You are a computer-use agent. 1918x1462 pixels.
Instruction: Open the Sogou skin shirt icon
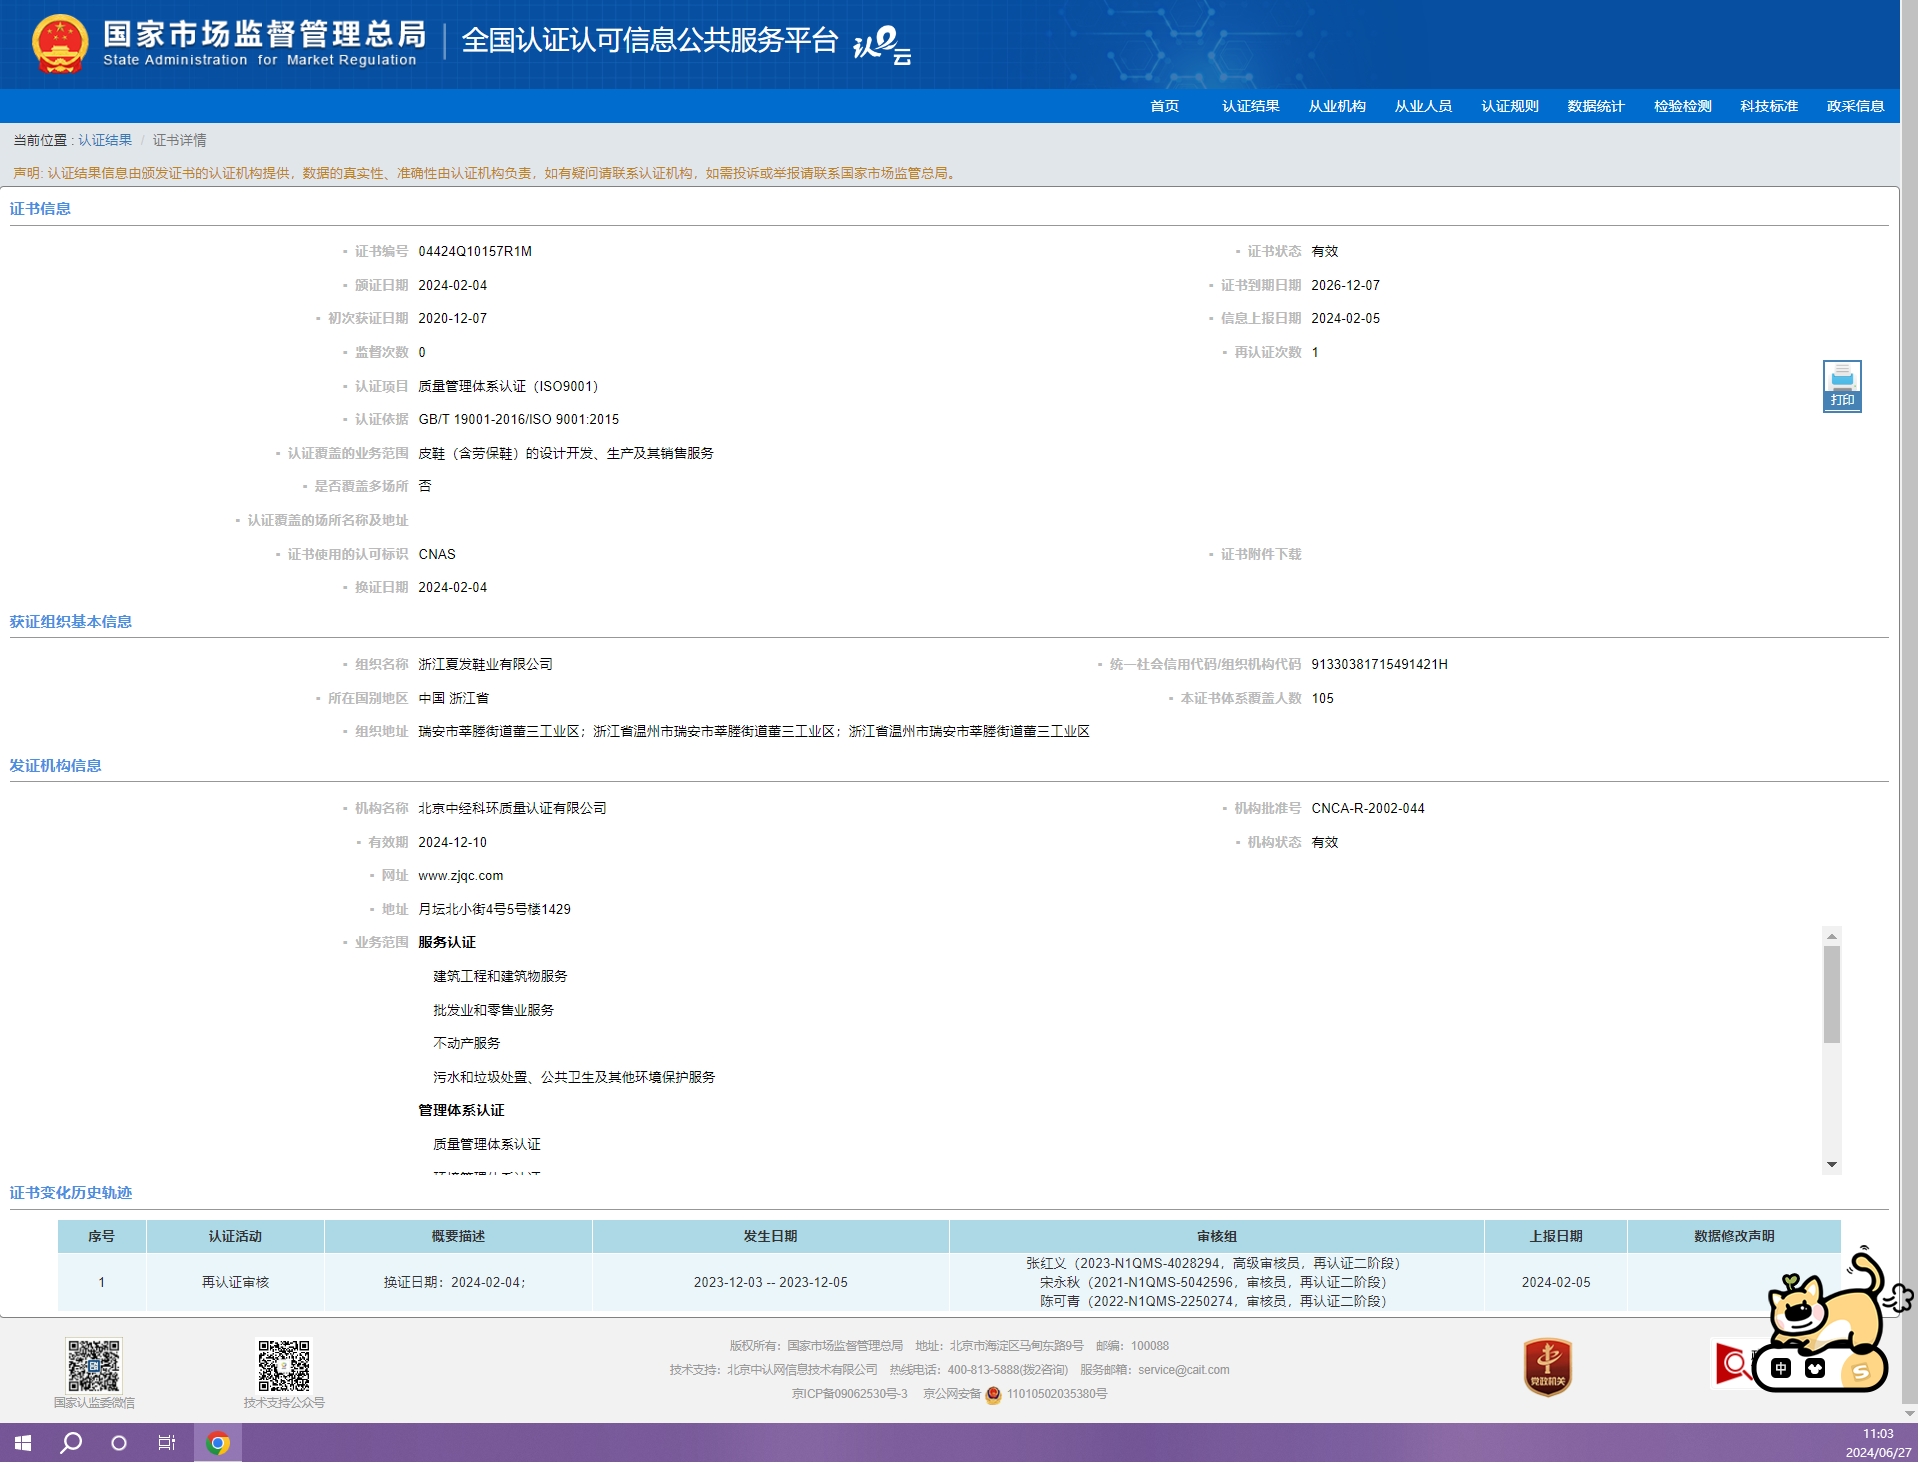[x=1815, y=1368]
